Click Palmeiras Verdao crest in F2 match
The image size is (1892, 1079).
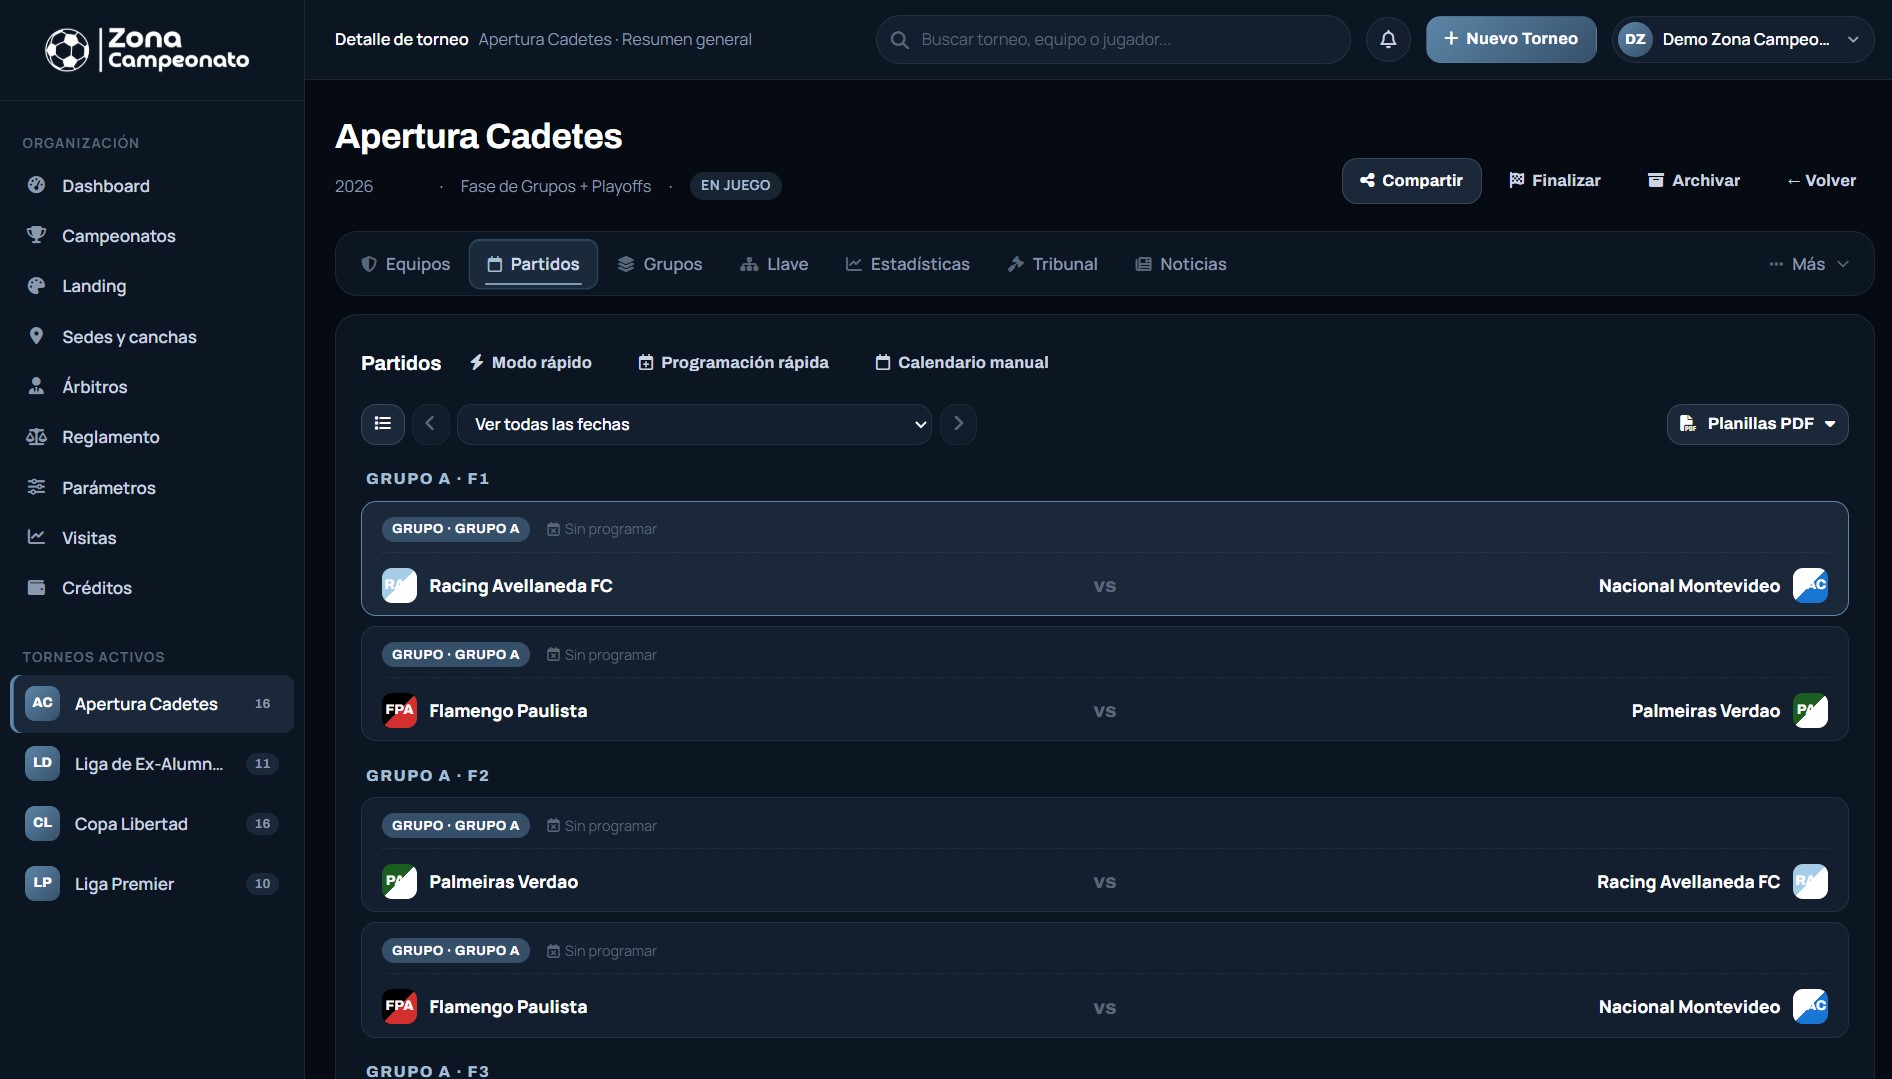click(x=399, y=882)
